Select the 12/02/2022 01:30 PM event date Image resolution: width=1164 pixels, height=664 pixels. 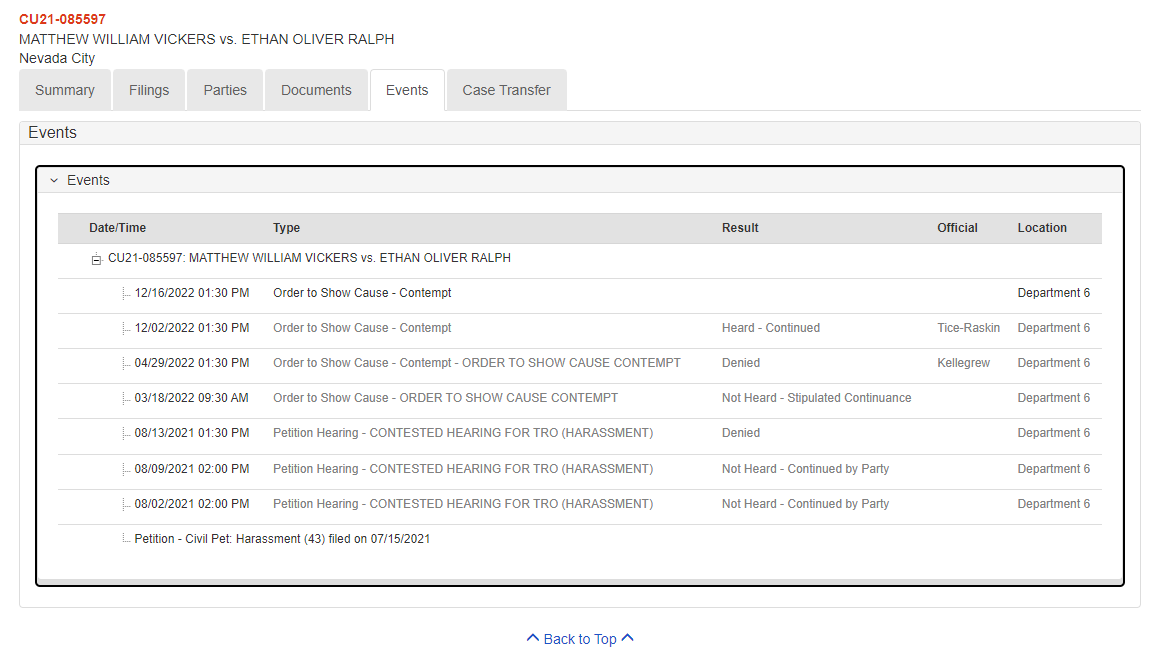(x=192, y=328)
